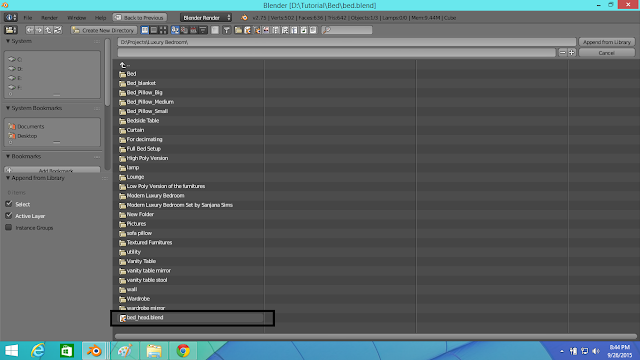Open the Render menu
Screen dimensions: 640x360
point(49,18)
